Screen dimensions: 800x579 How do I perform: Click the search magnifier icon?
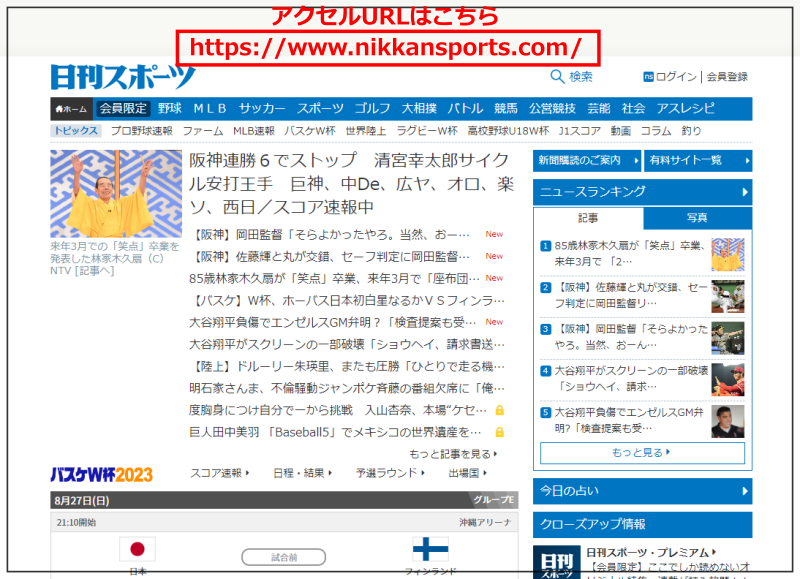click(x=557, y=77)
